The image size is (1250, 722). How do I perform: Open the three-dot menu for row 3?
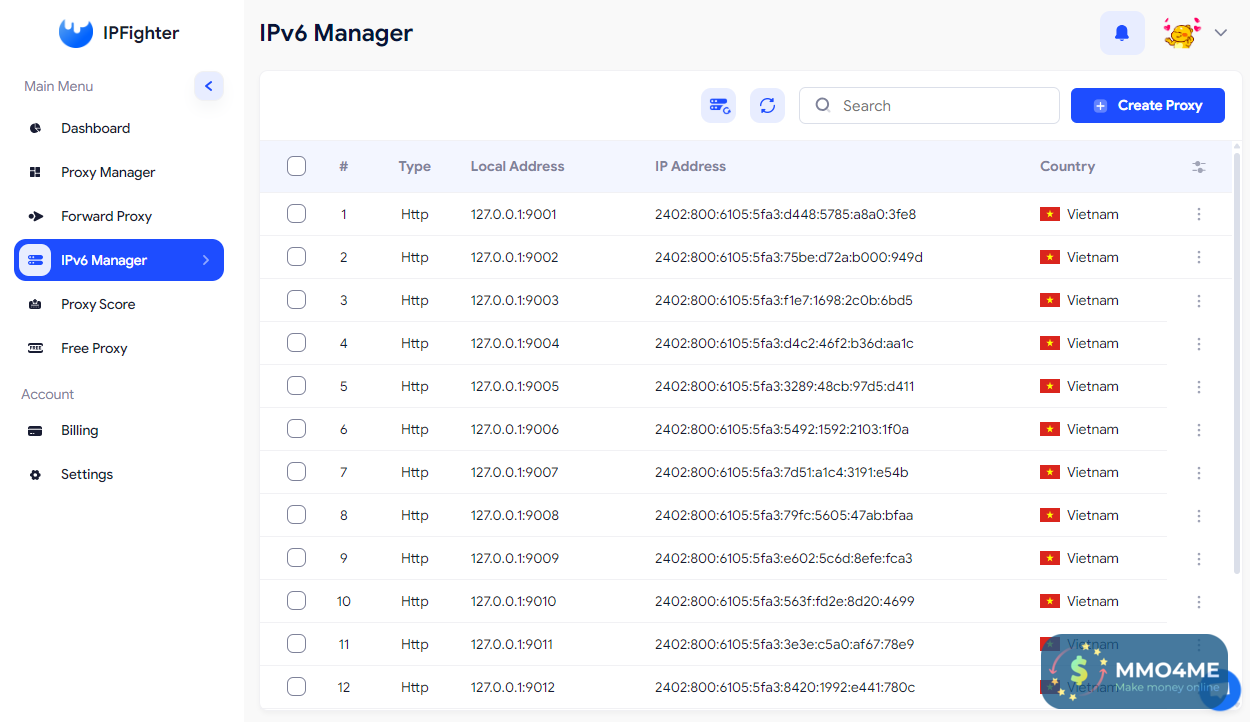[x=1199, y=300]
